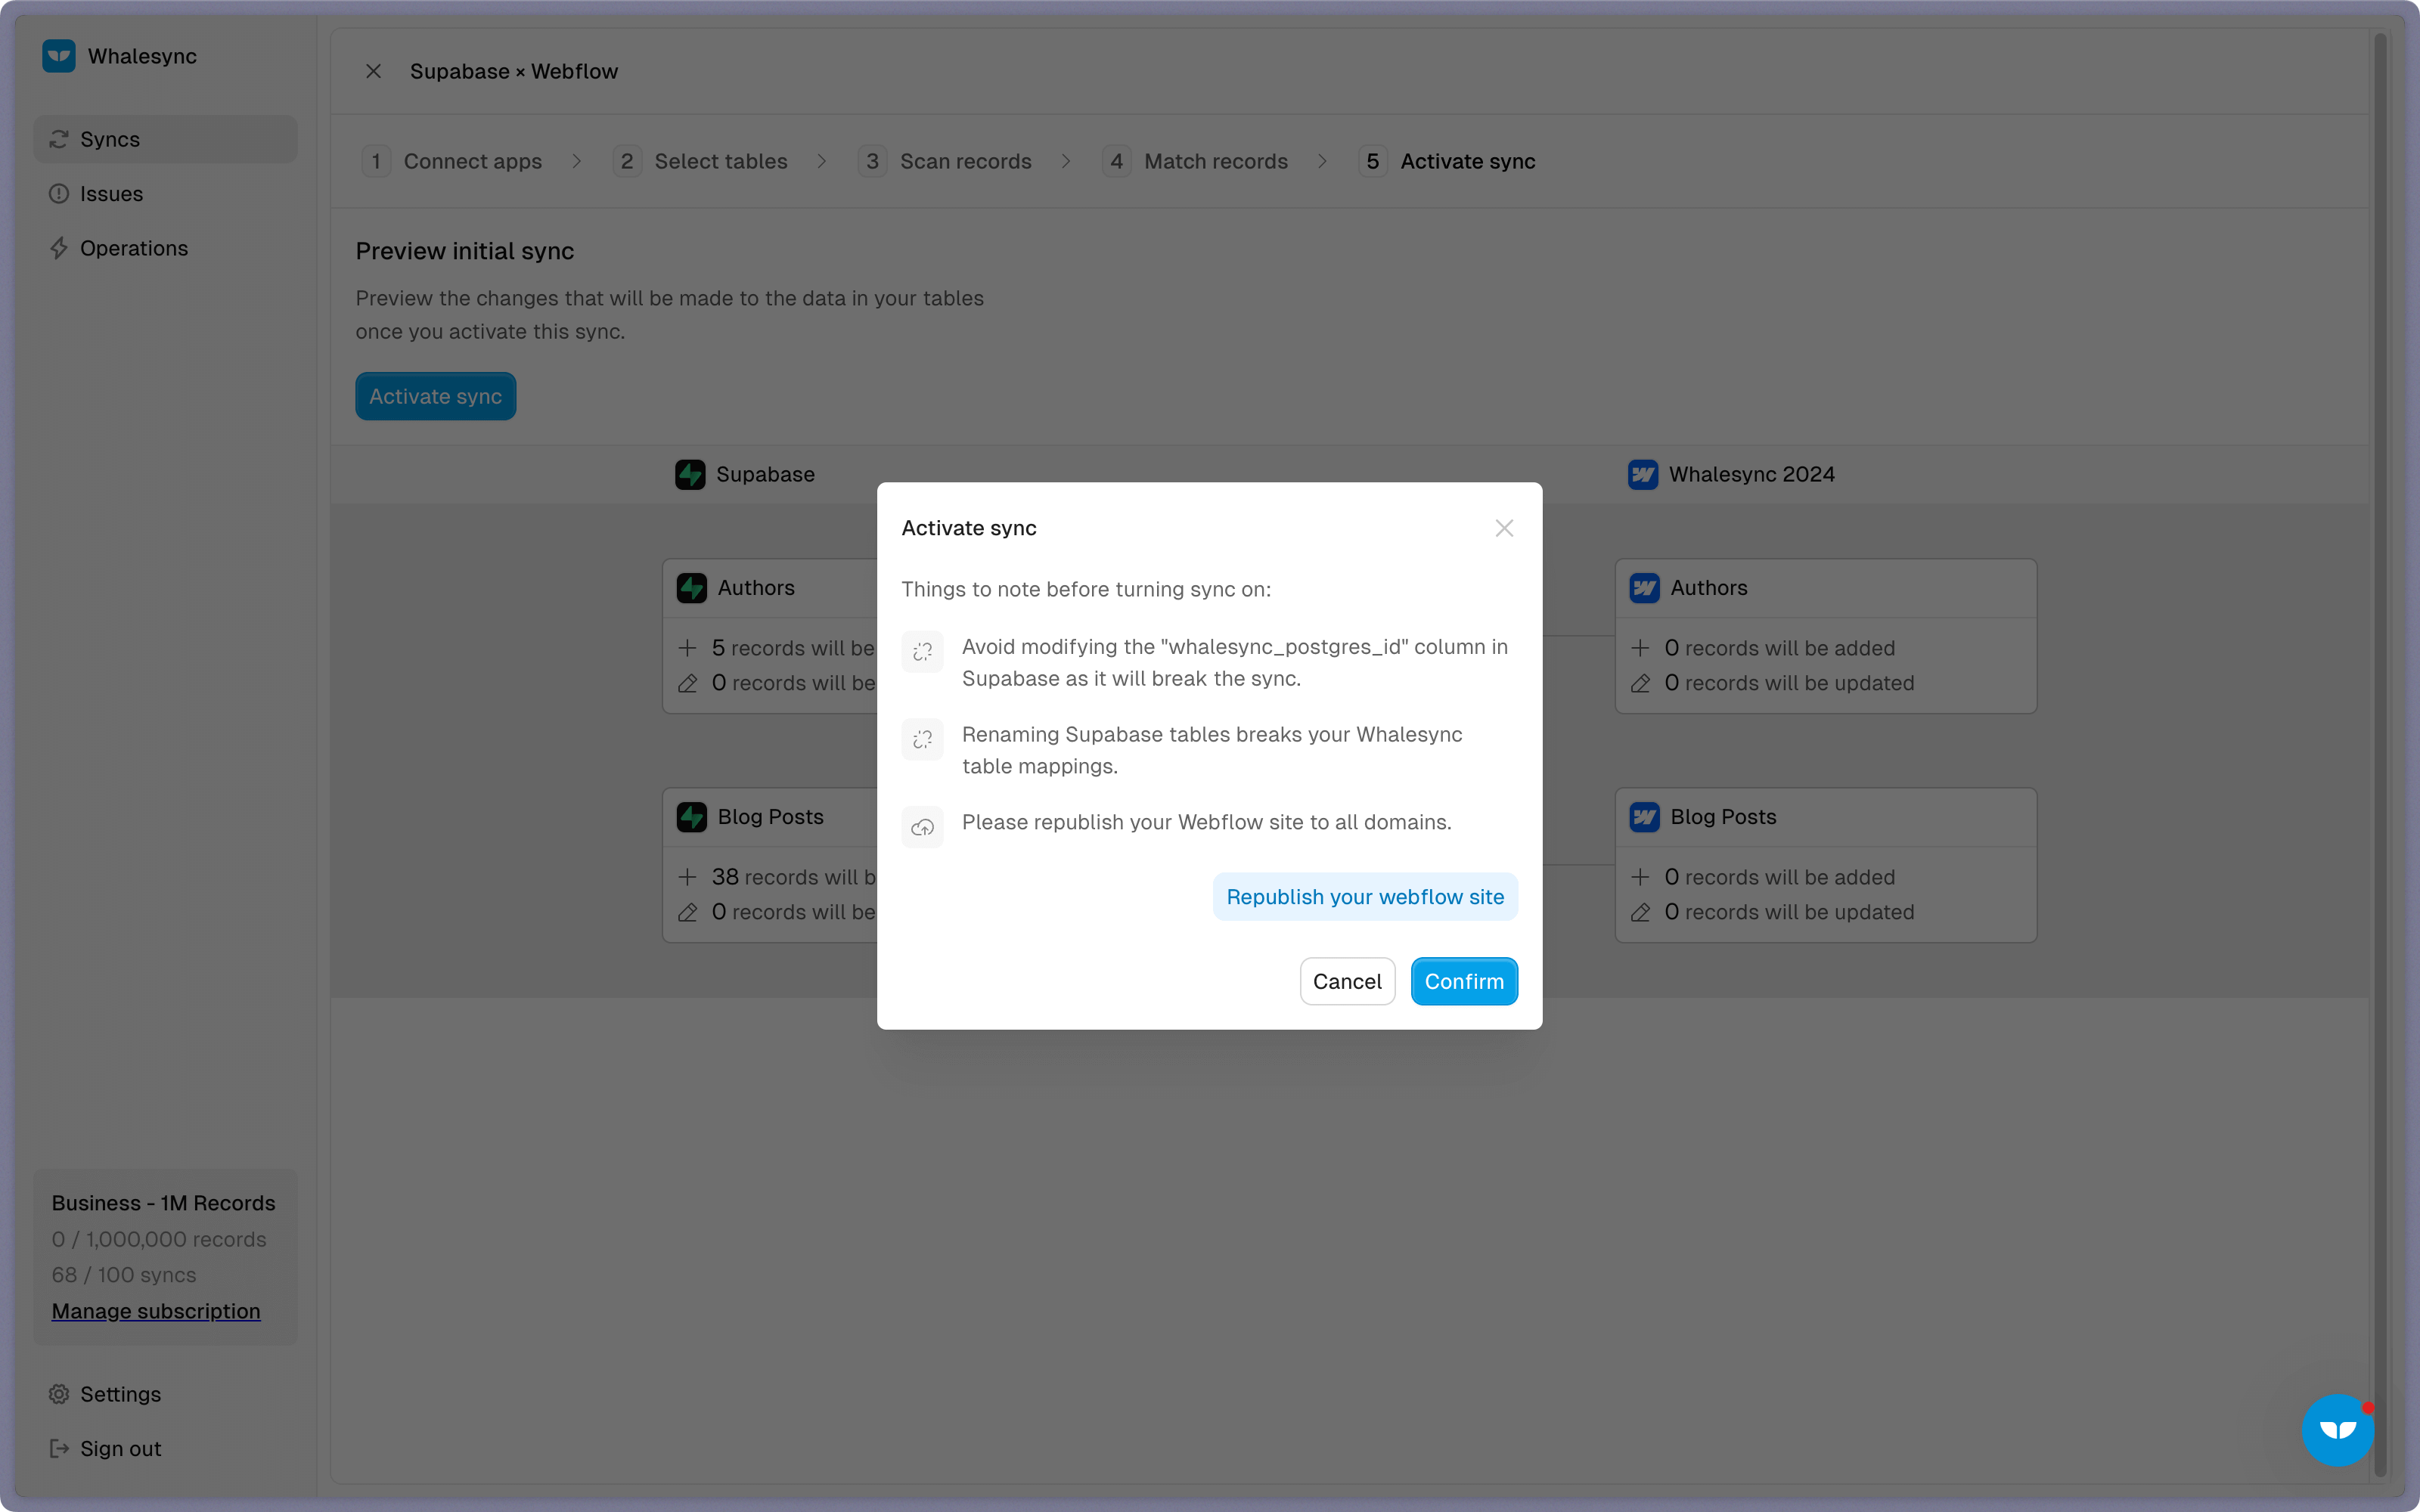Click Republish your webflow site button
This screenshot has height=1512, width=2420.
[x=1365, y=897]
